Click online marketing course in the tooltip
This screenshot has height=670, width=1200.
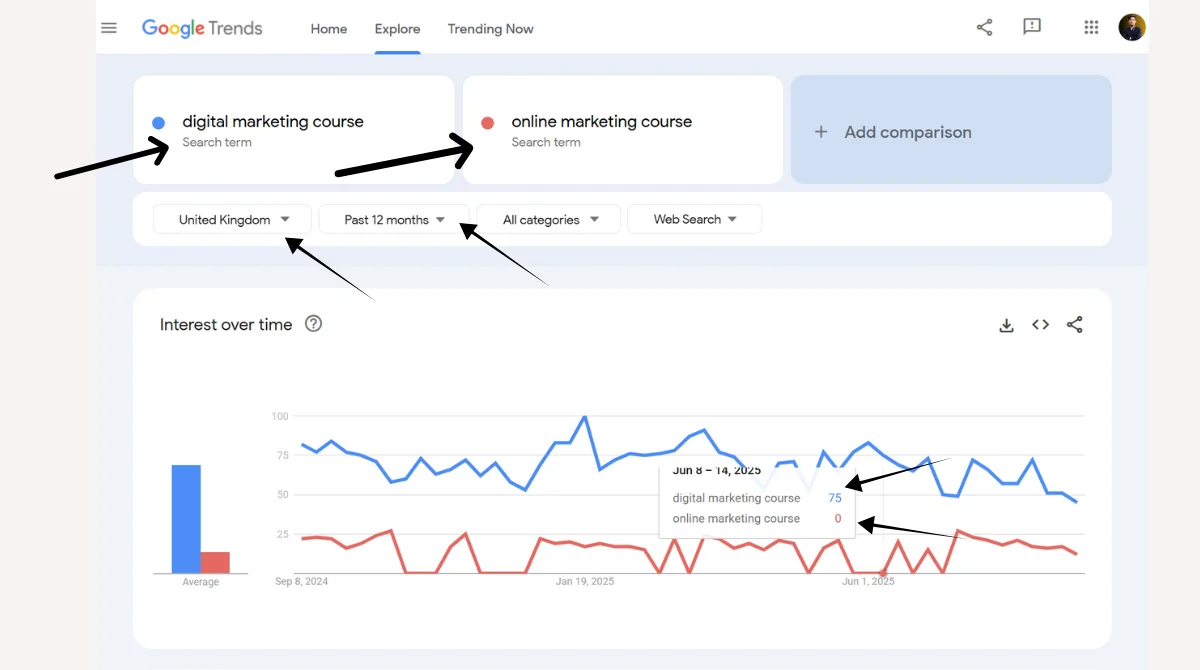point(737,518)
